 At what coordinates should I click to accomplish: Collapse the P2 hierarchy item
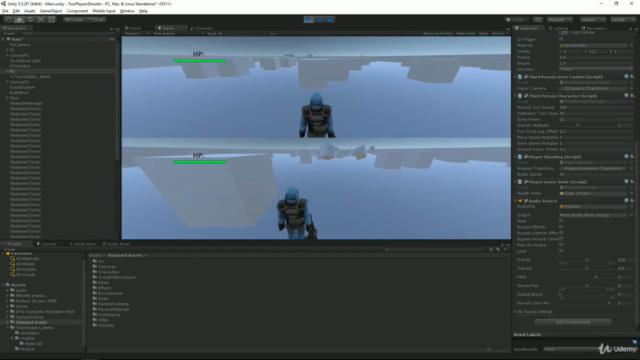7,71
